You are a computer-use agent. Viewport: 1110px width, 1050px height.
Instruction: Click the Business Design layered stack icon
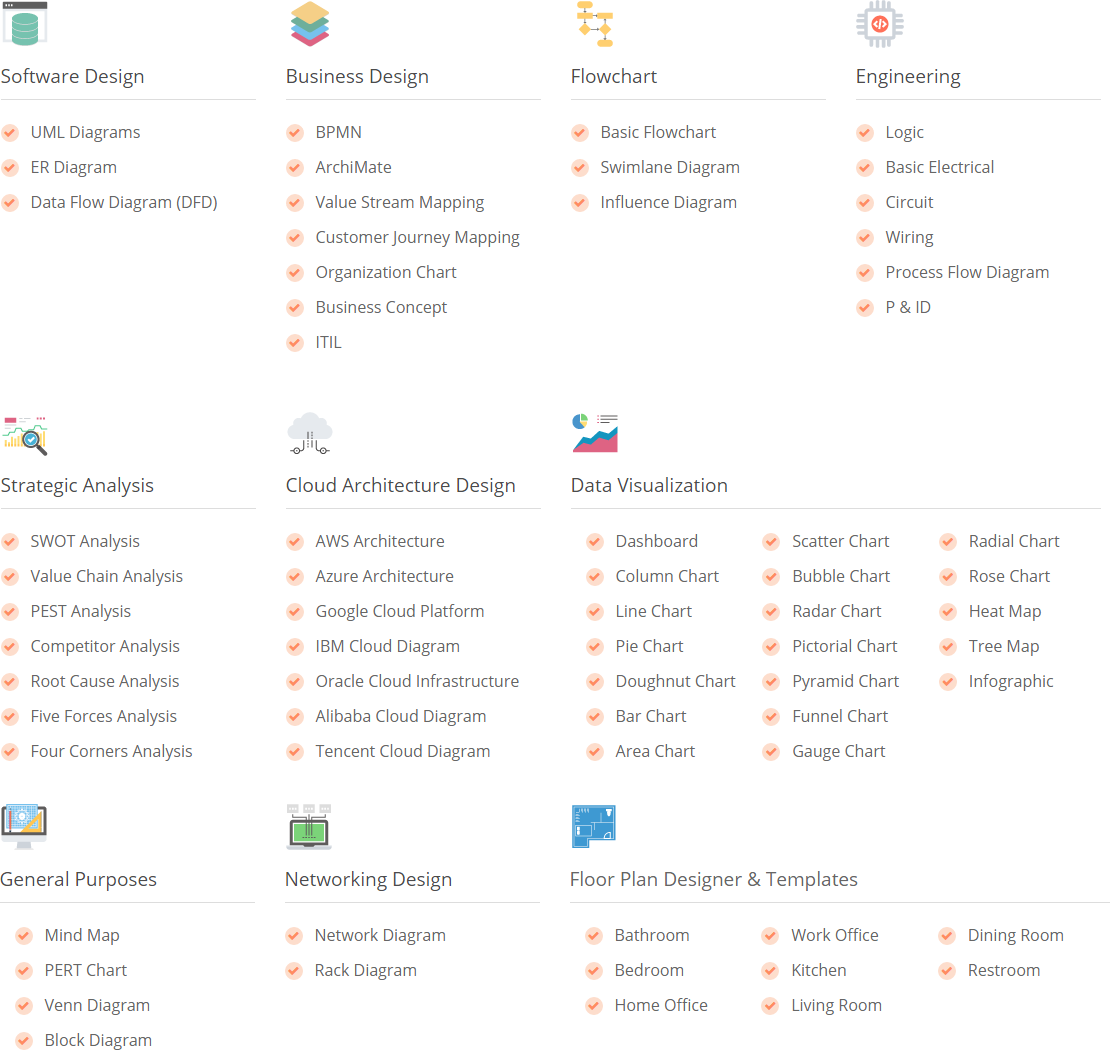click(310, 23)
